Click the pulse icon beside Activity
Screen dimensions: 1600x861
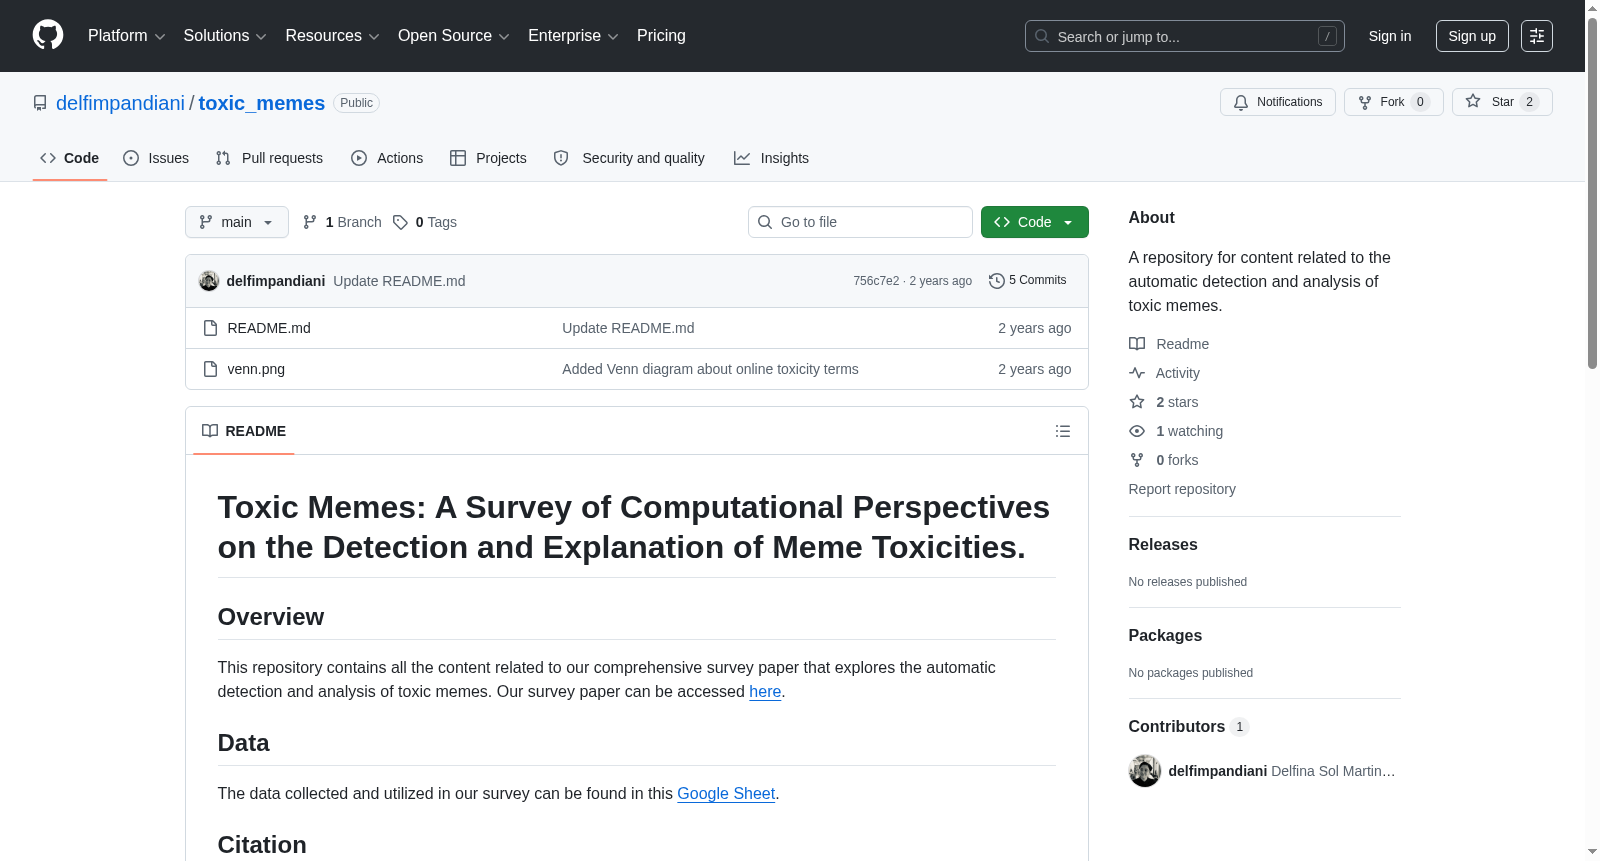[1137, 373]
